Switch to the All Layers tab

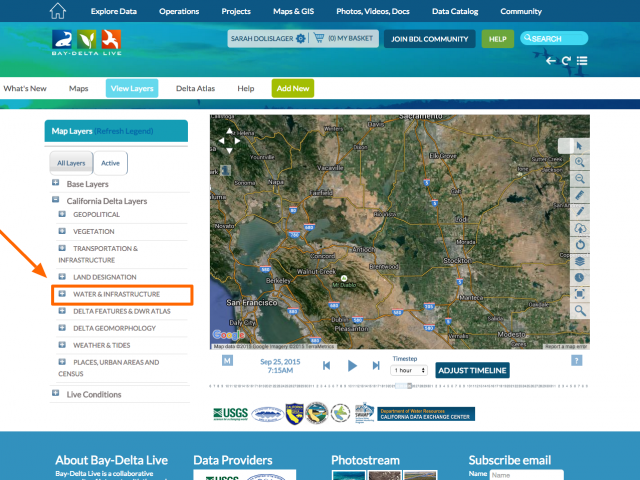(71, 163)
